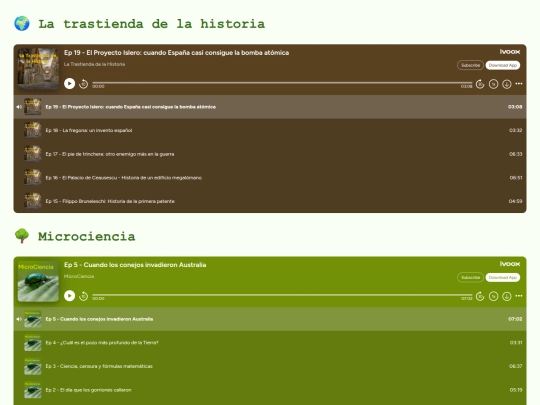Image resolution: width=540 pixels, height=405 pixels.
Task: Click thumbnail of Ep 16 Palacio de Ceausescu
Action: point(33,178)
